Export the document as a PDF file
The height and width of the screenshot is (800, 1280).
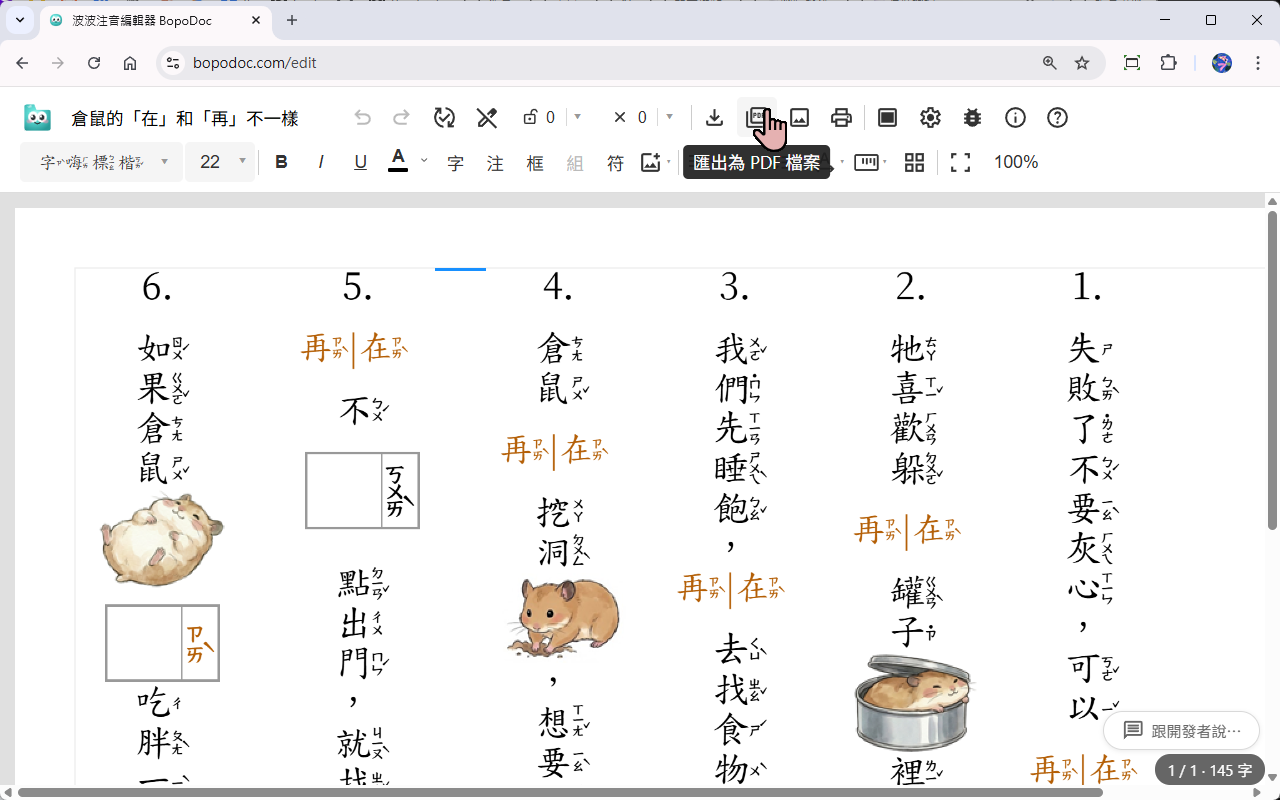click(x=757, y=117)
